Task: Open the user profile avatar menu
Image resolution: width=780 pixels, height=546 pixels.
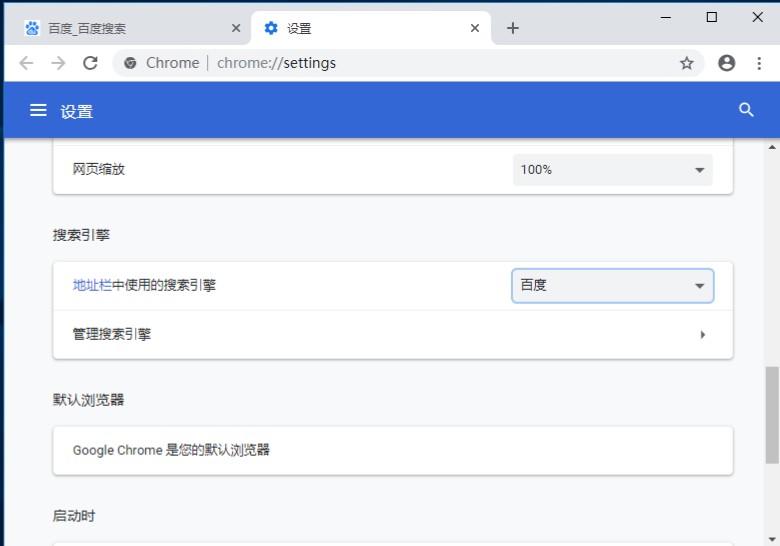Action: pos(726,63)
